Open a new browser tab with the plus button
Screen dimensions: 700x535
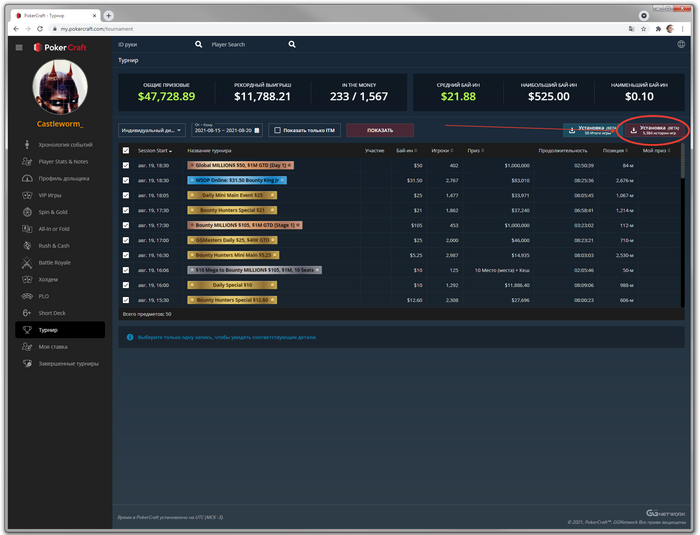click(x=108, y=16)
